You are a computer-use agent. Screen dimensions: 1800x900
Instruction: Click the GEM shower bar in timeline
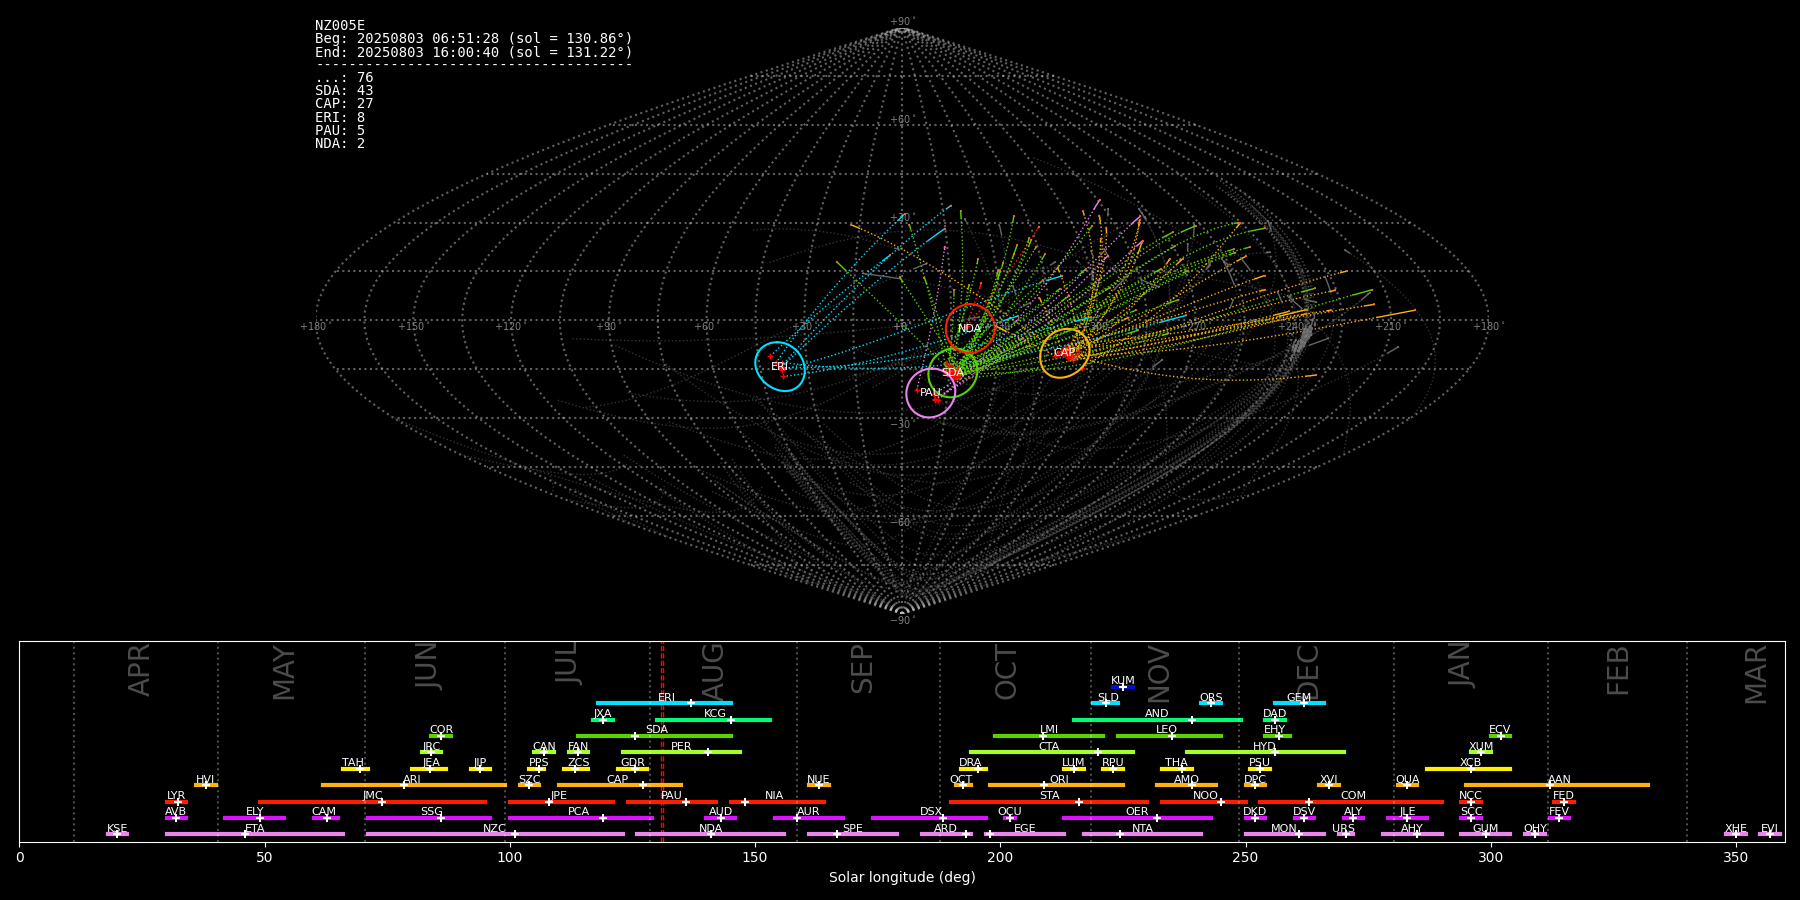1299,703
